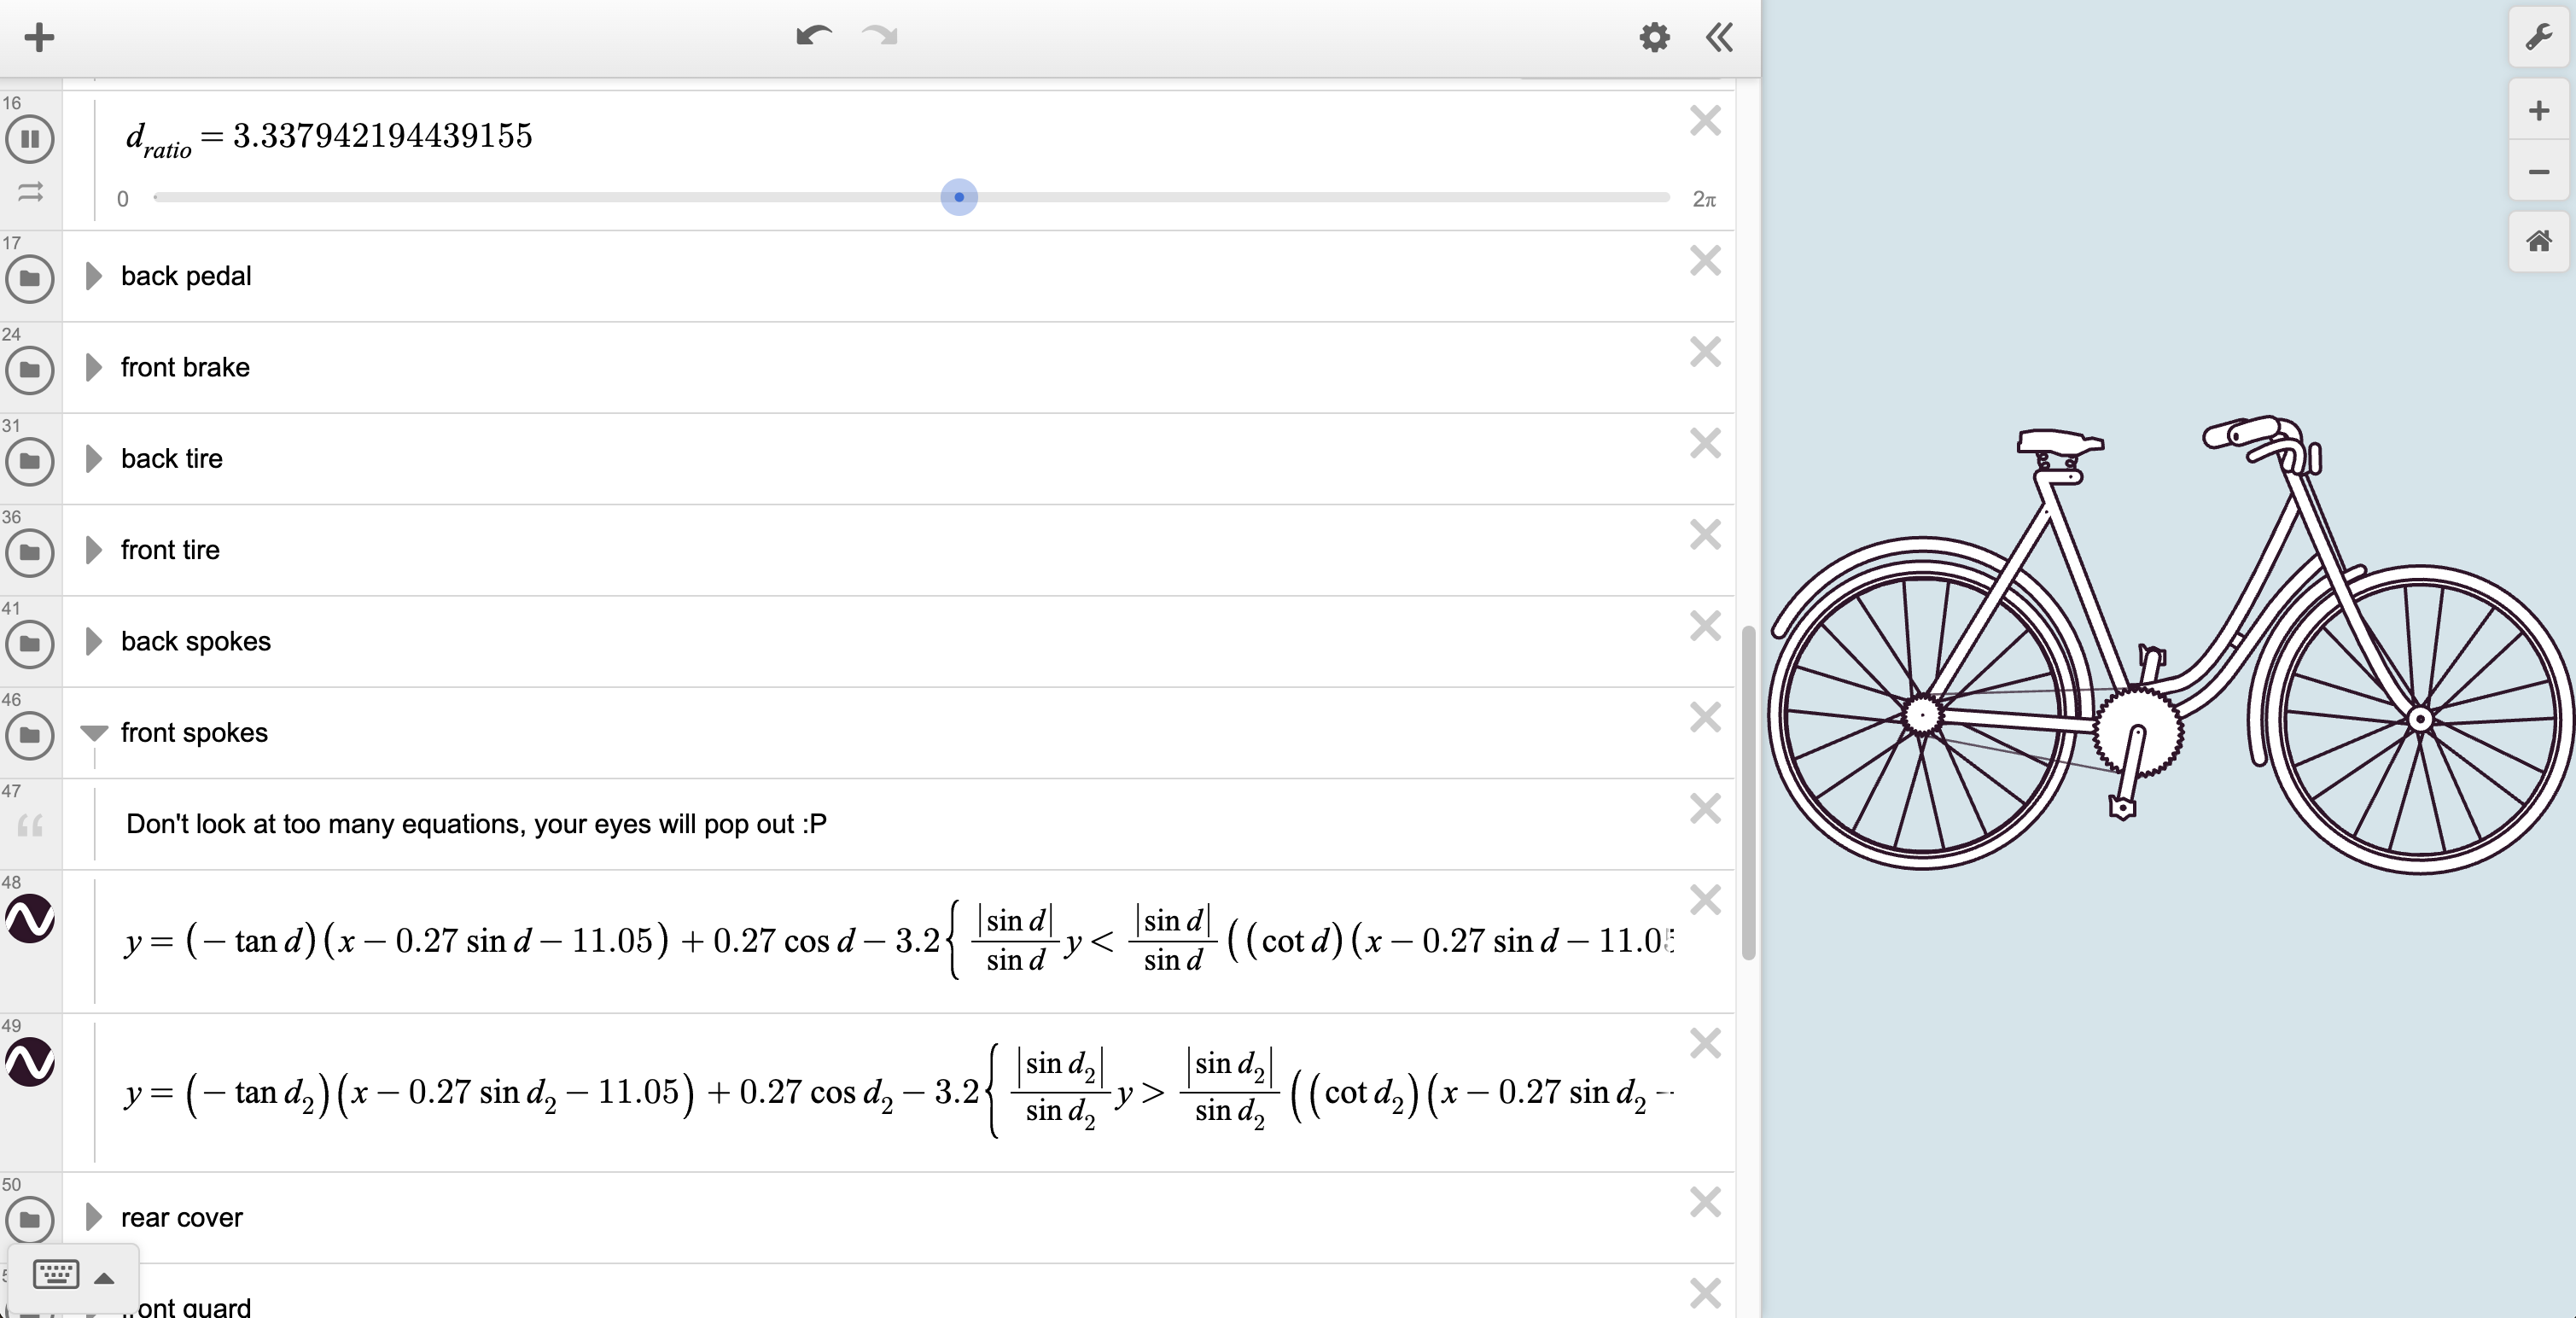Toggle back tire folder visibility
This screenshot has height=1318, width=2576.
30,461
